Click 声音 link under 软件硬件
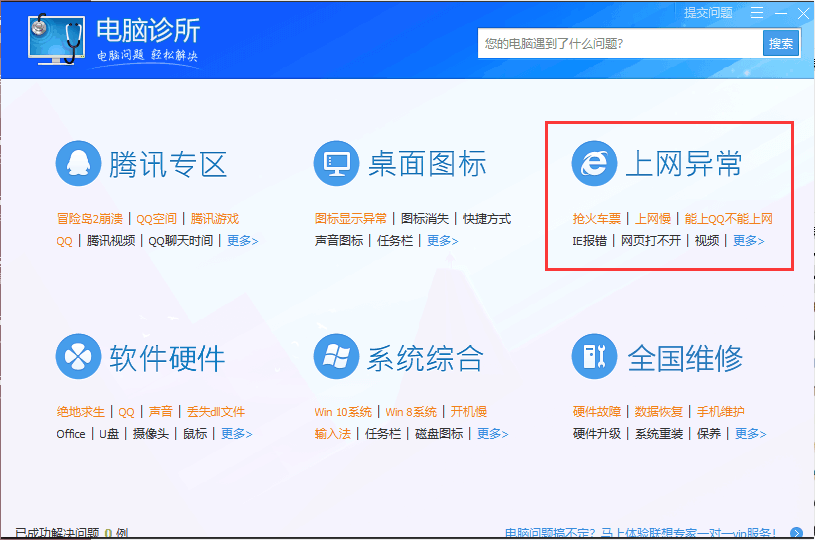Image resolution: width=815 pixels, height=540 pixels. (160, 412)
